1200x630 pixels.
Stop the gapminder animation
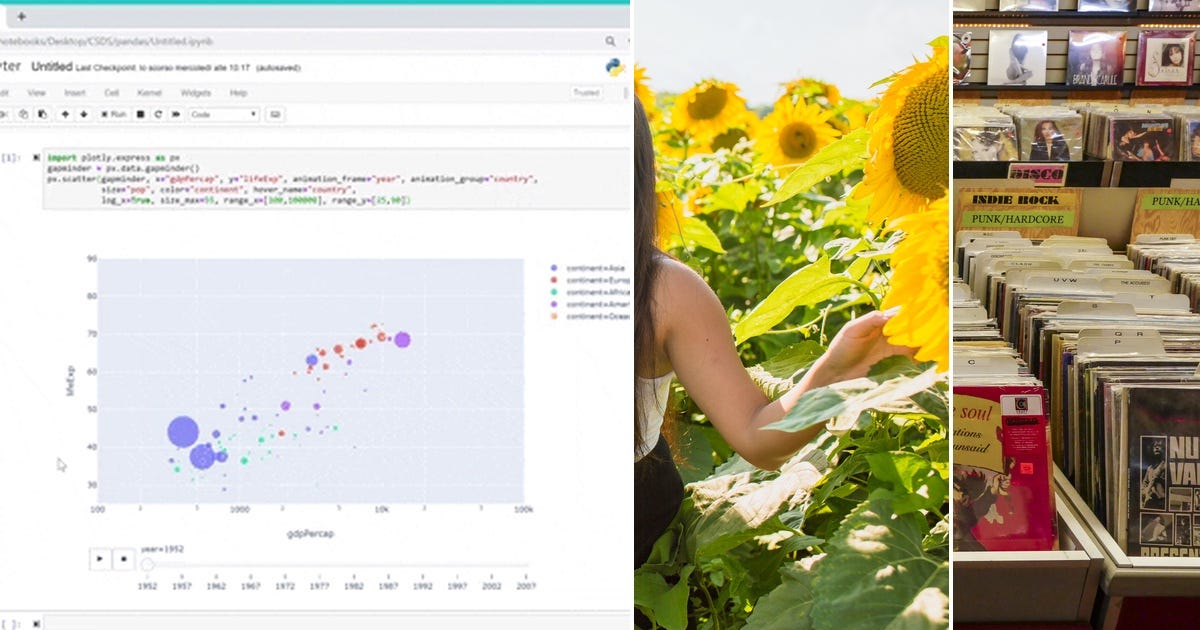click(123, 559)
